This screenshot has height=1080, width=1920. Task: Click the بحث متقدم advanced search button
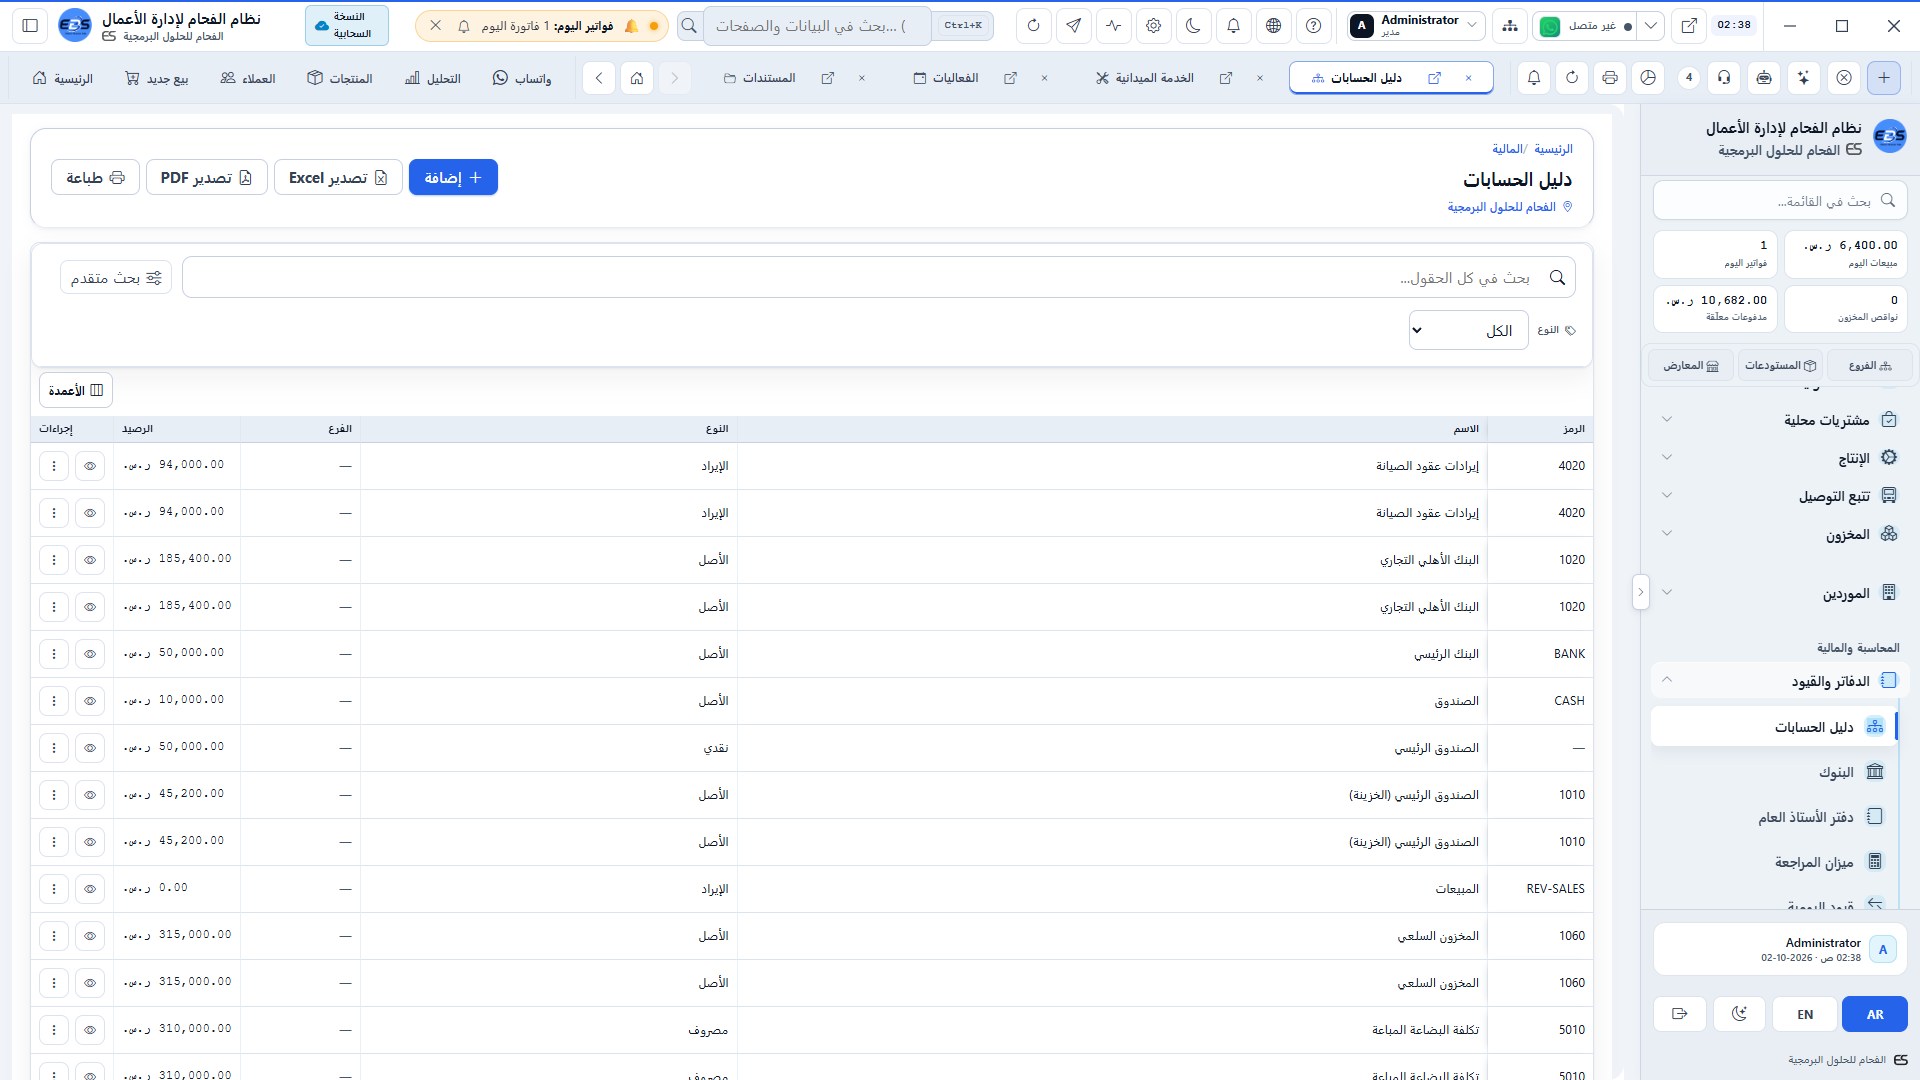point(116,278)
